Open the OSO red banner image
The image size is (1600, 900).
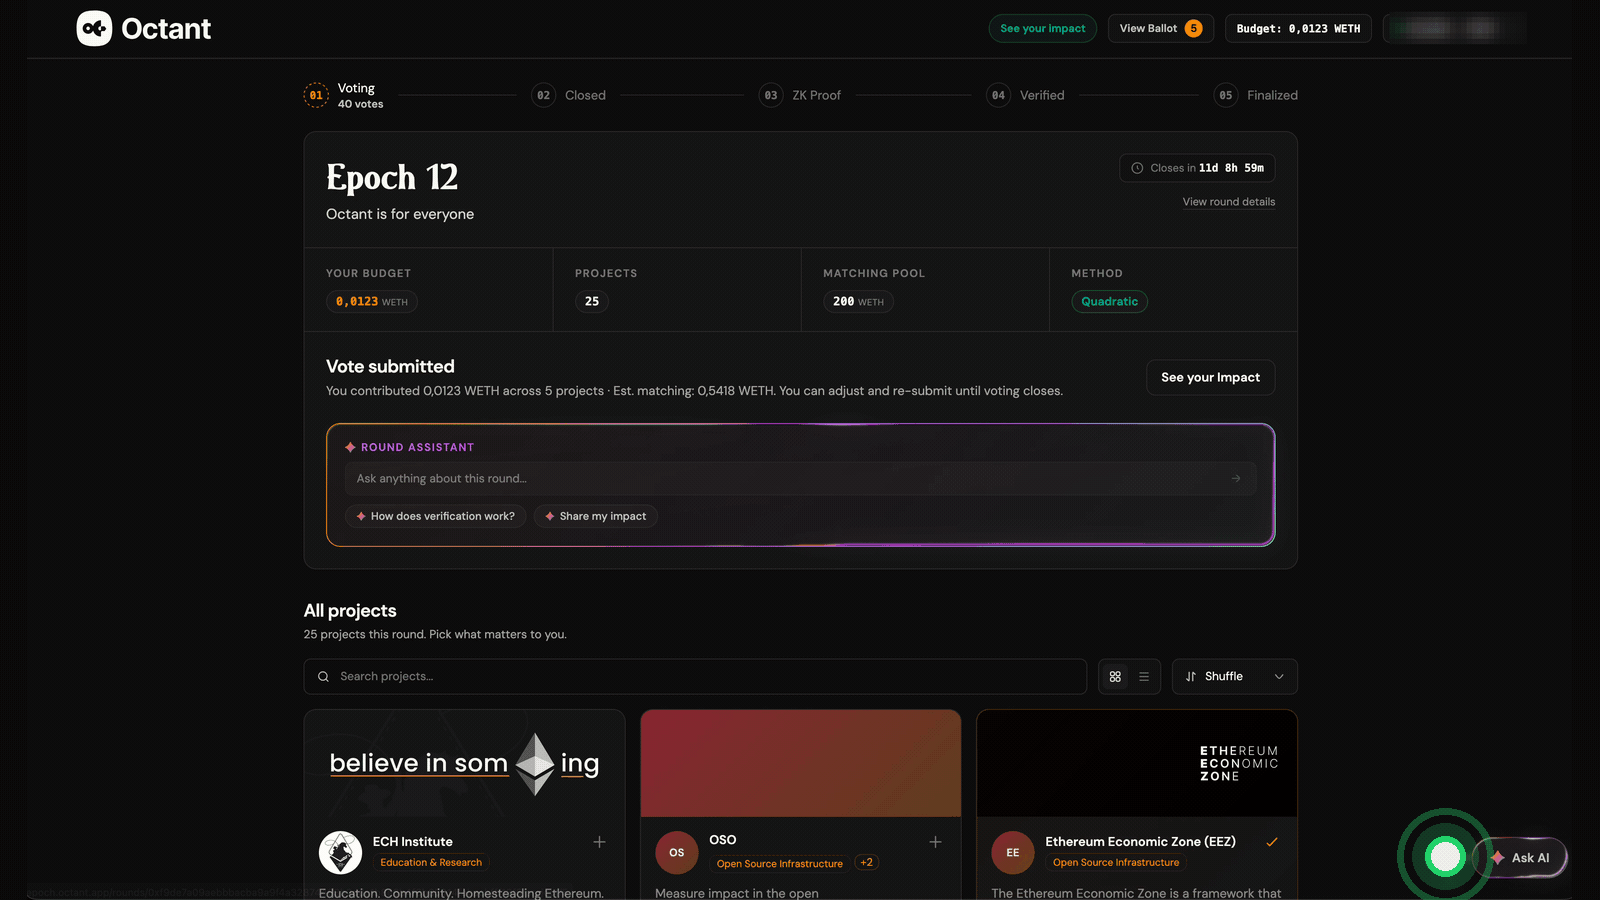pos(801,763)
